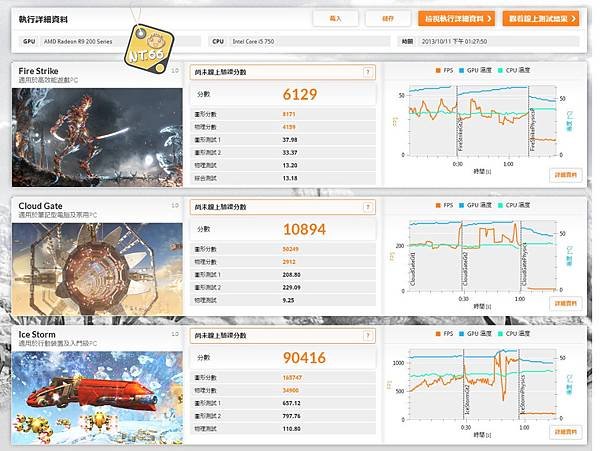
Task: Click the FireStrikePhysics marker line in chart
Action: (x=530, y=121)
